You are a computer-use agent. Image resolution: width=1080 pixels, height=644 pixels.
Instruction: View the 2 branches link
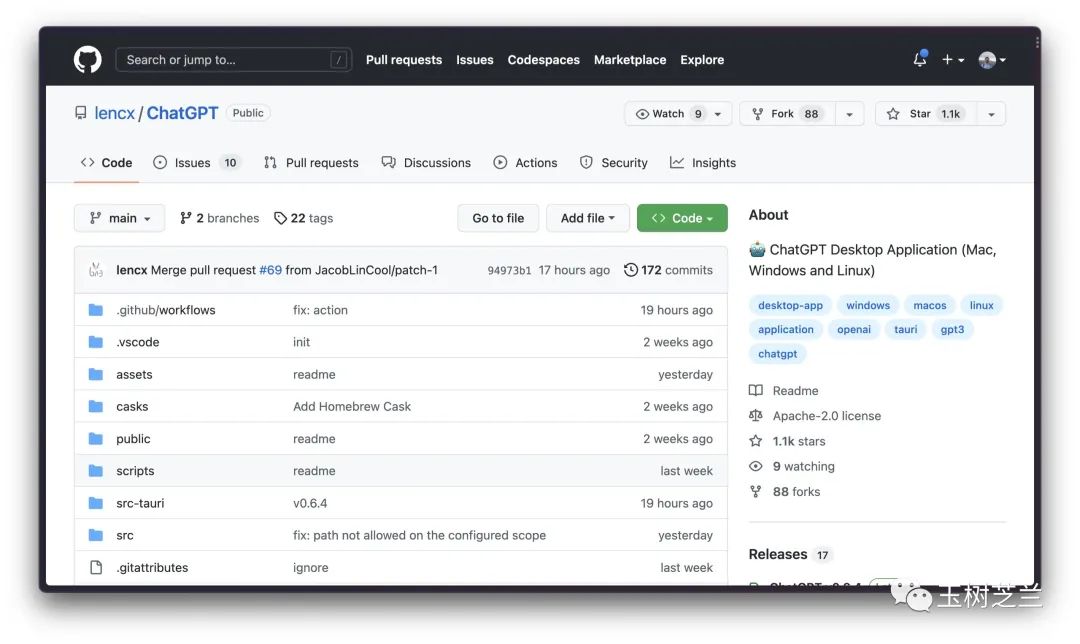coord(220,218)
